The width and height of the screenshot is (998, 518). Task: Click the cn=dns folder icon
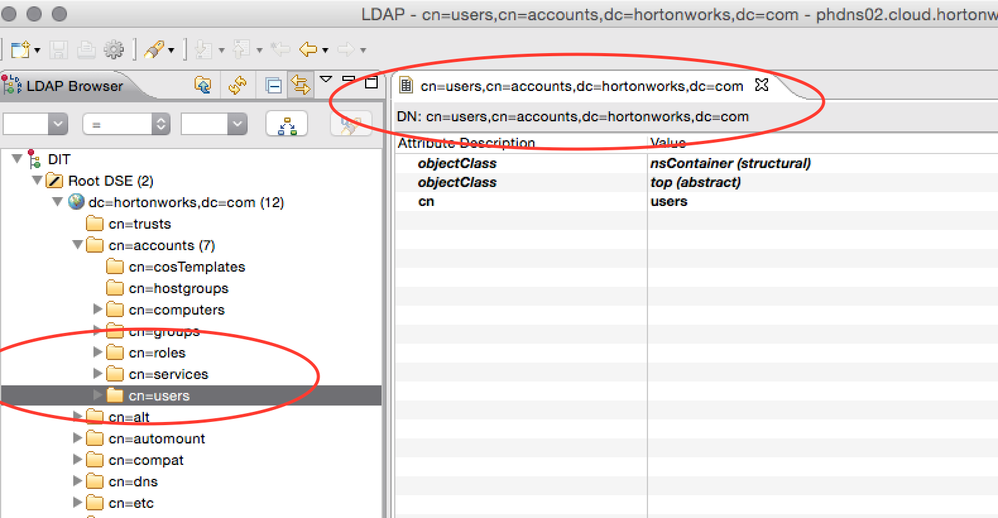95,482
